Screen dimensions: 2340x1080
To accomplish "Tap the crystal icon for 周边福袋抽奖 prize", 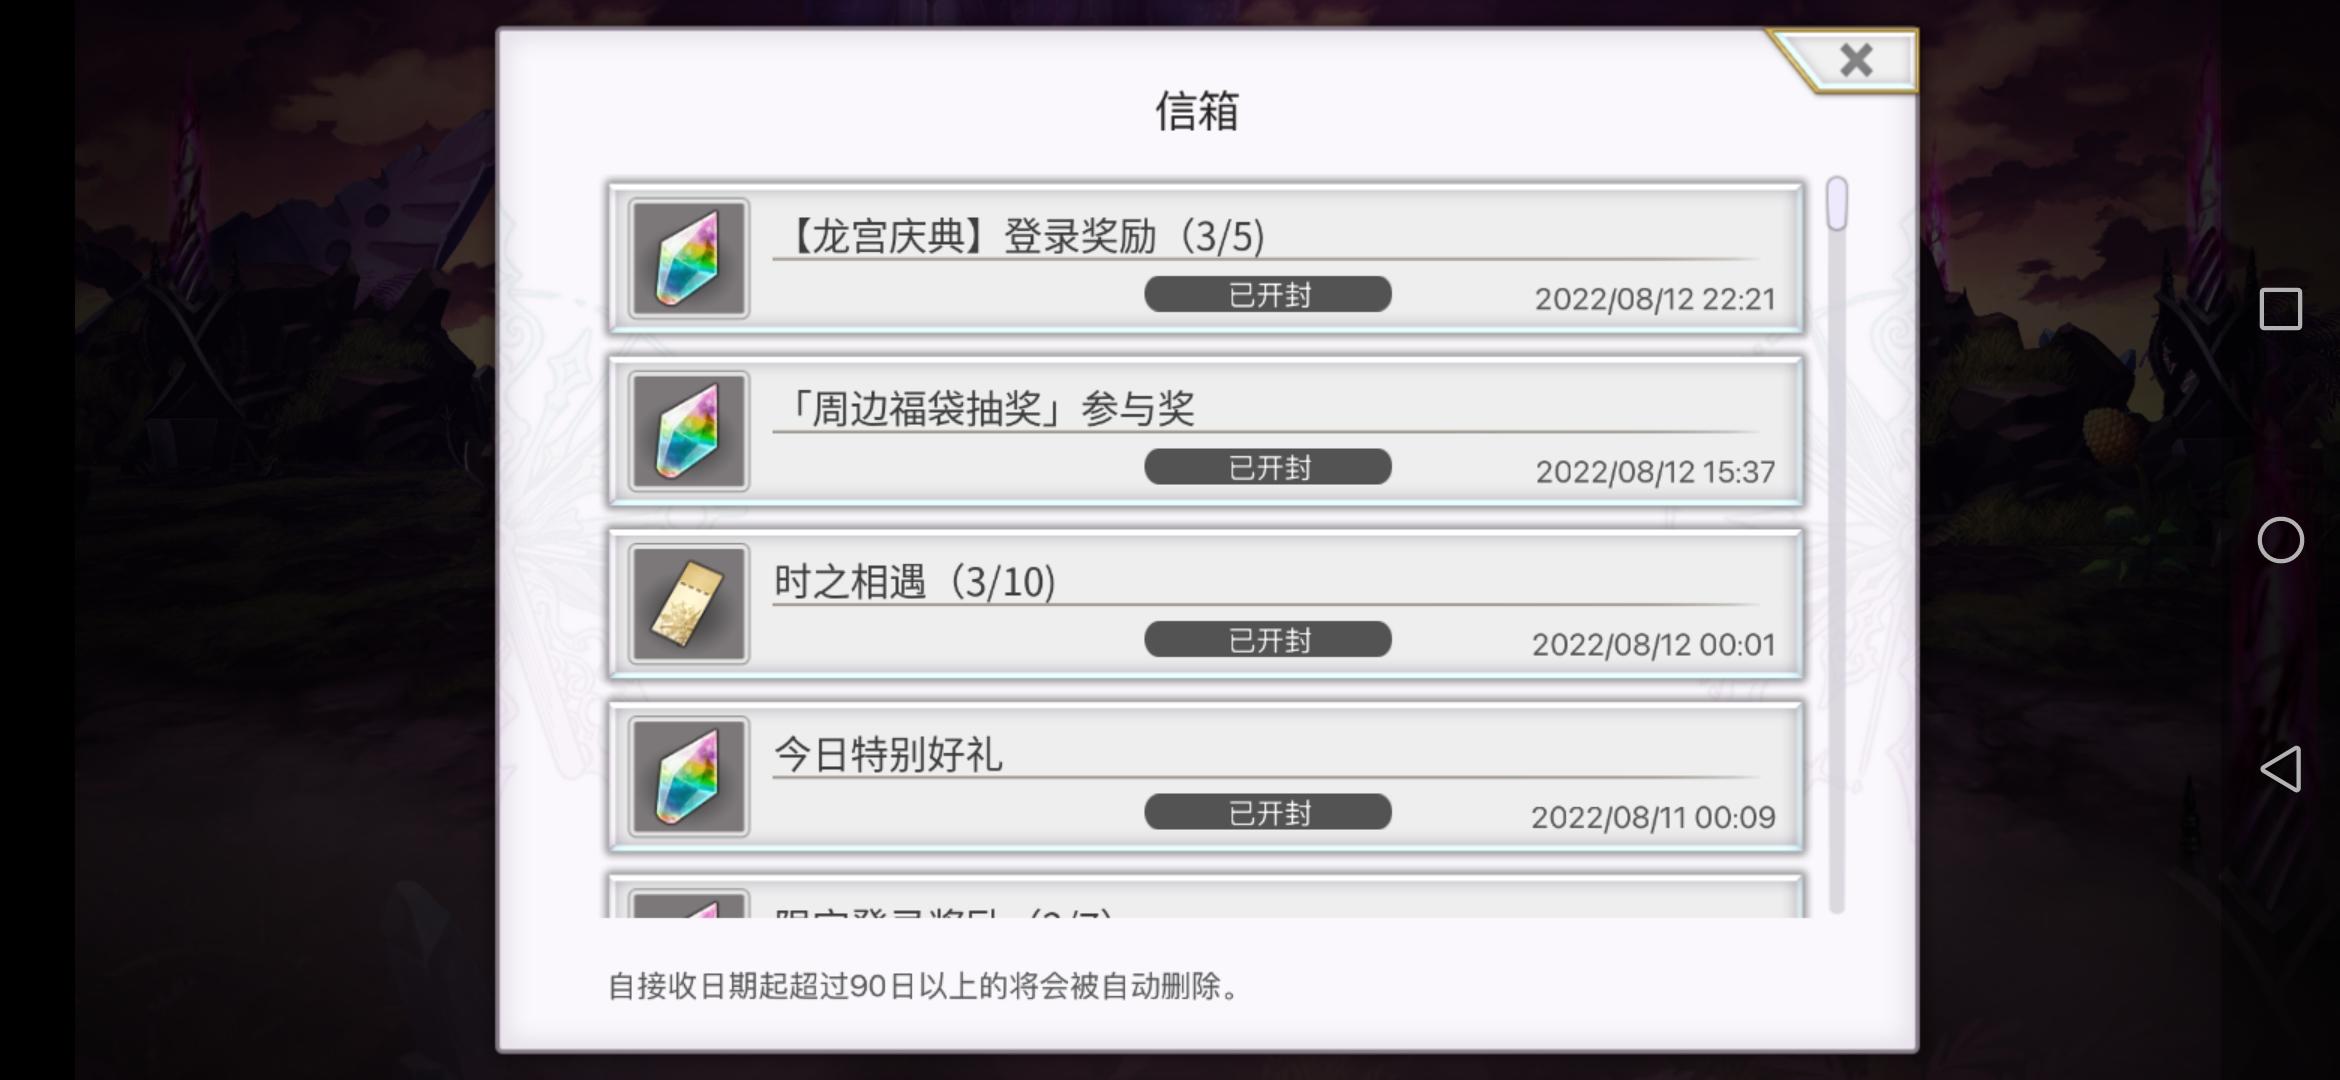I will tap(688, 432).
